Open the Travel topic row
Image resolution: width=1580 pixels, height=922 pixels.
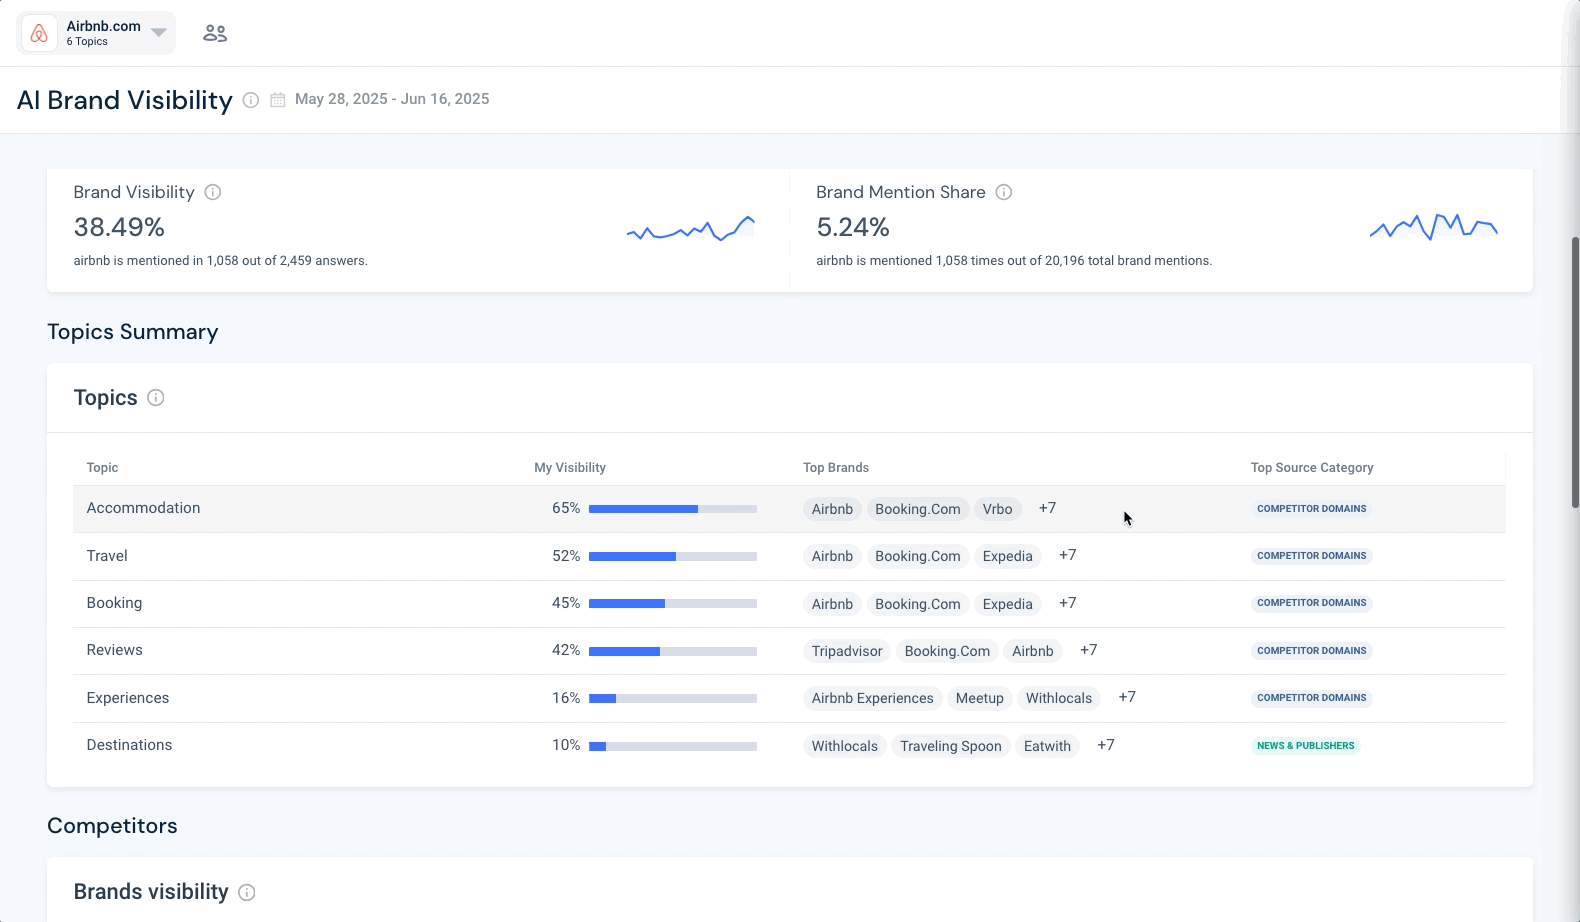click(x=789, y=556)
